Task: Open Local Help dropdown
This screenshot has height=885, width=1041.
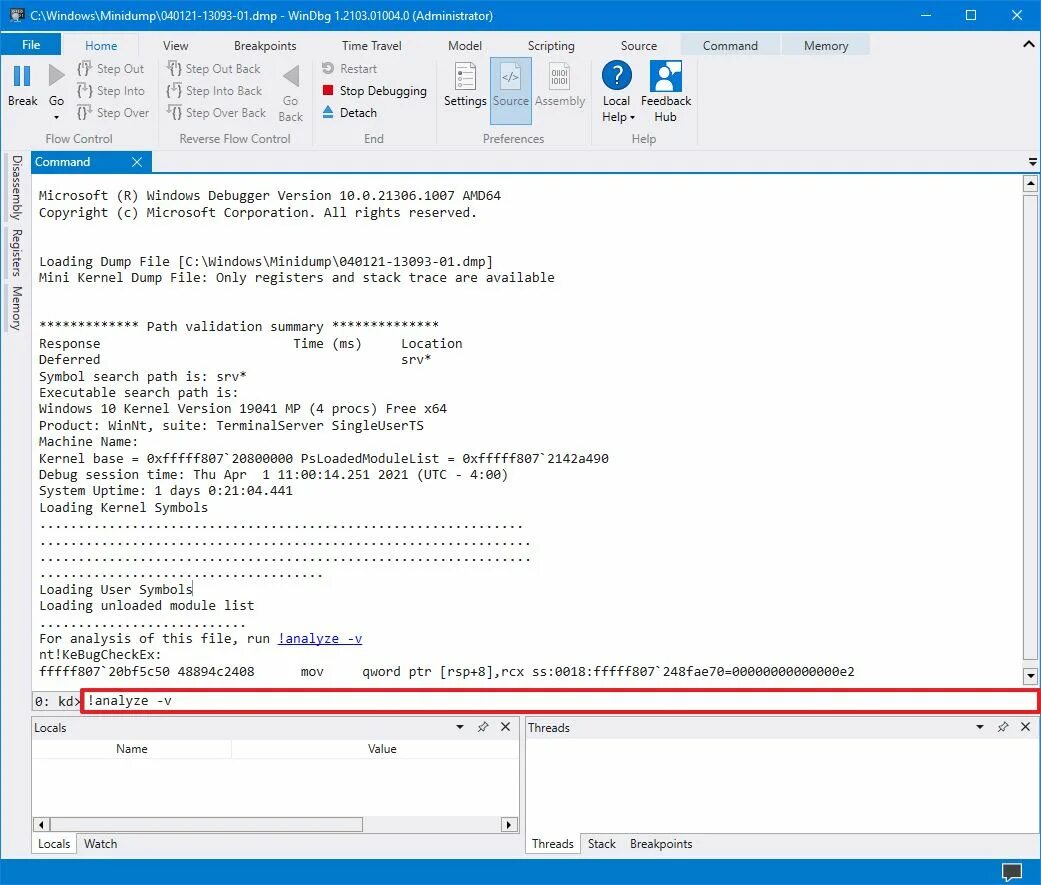Action: click(617, 91)
